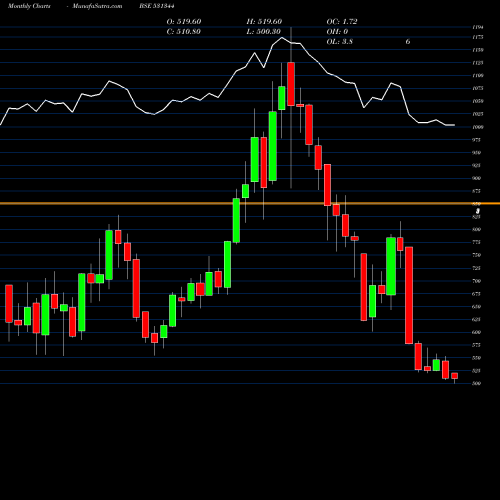The height and width of the screenshot is (500, 500).
Task: Click the 525 price axis label
Action: click(477, 371)
